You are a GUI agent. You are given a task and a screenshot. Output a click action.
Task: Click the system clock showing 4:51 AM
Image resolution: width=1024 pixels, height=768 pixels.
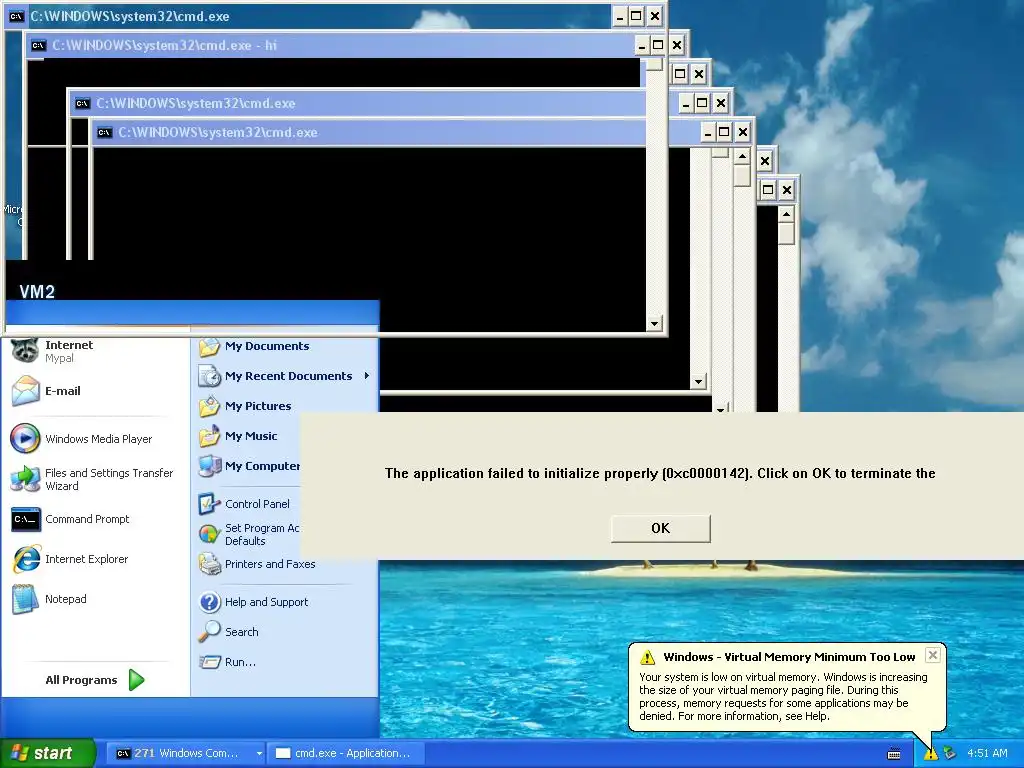987,753
